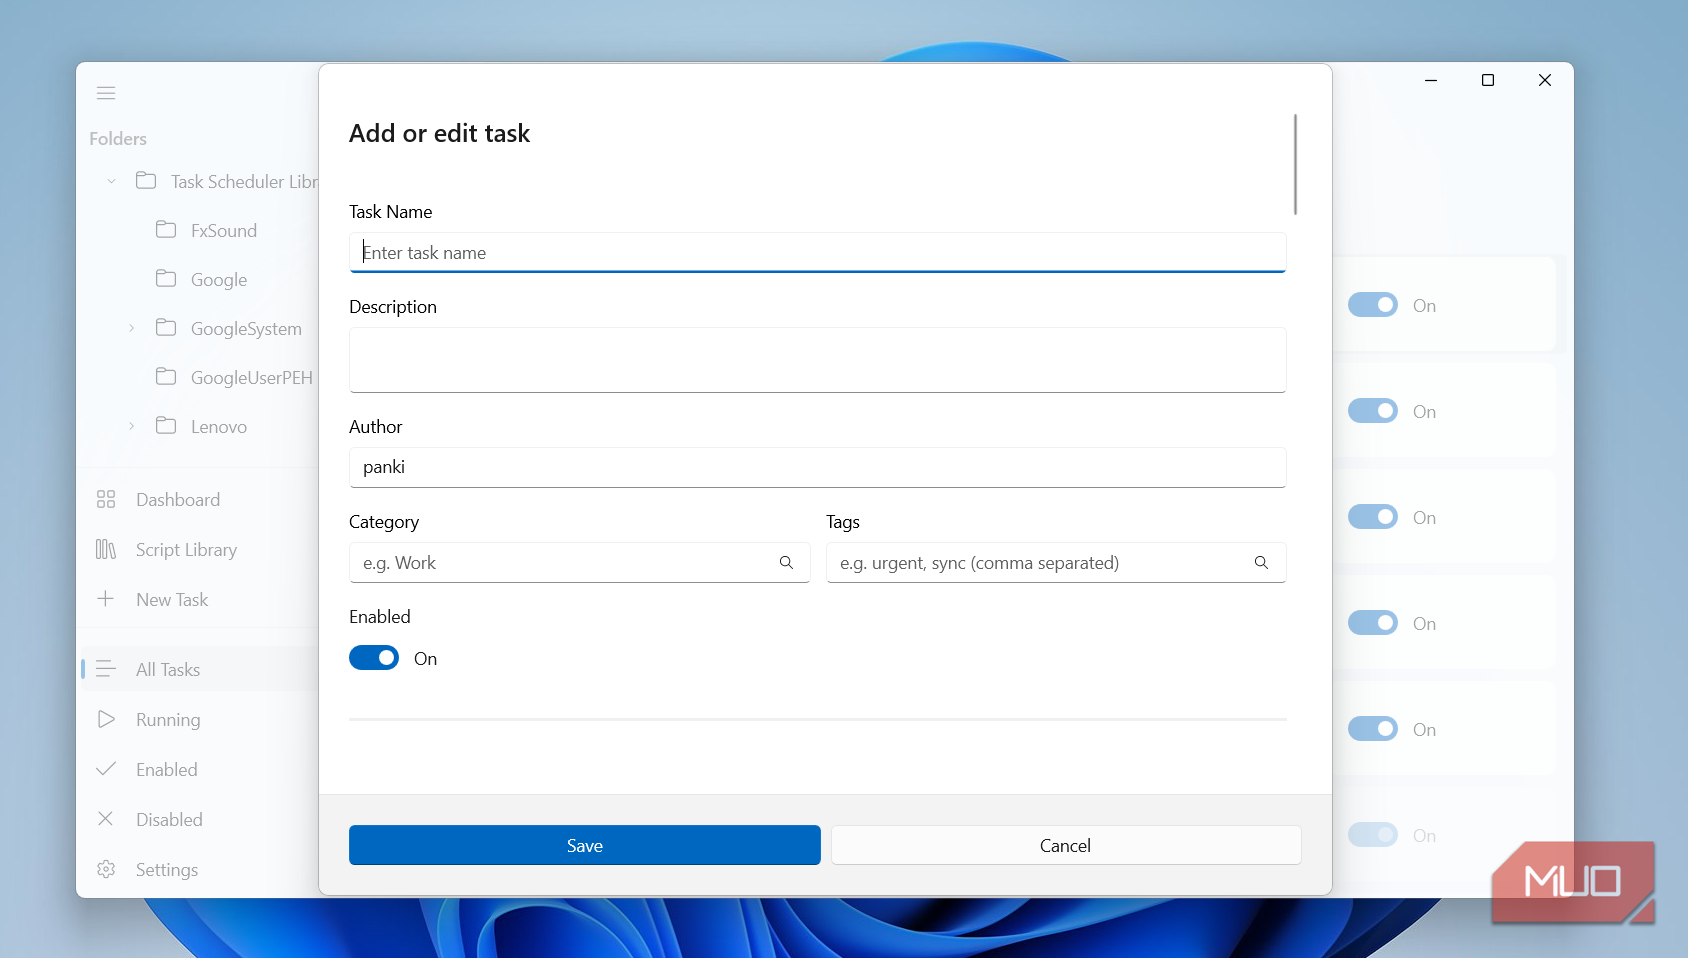
Task: Click the All Tasks list icon
Action: 106,669
